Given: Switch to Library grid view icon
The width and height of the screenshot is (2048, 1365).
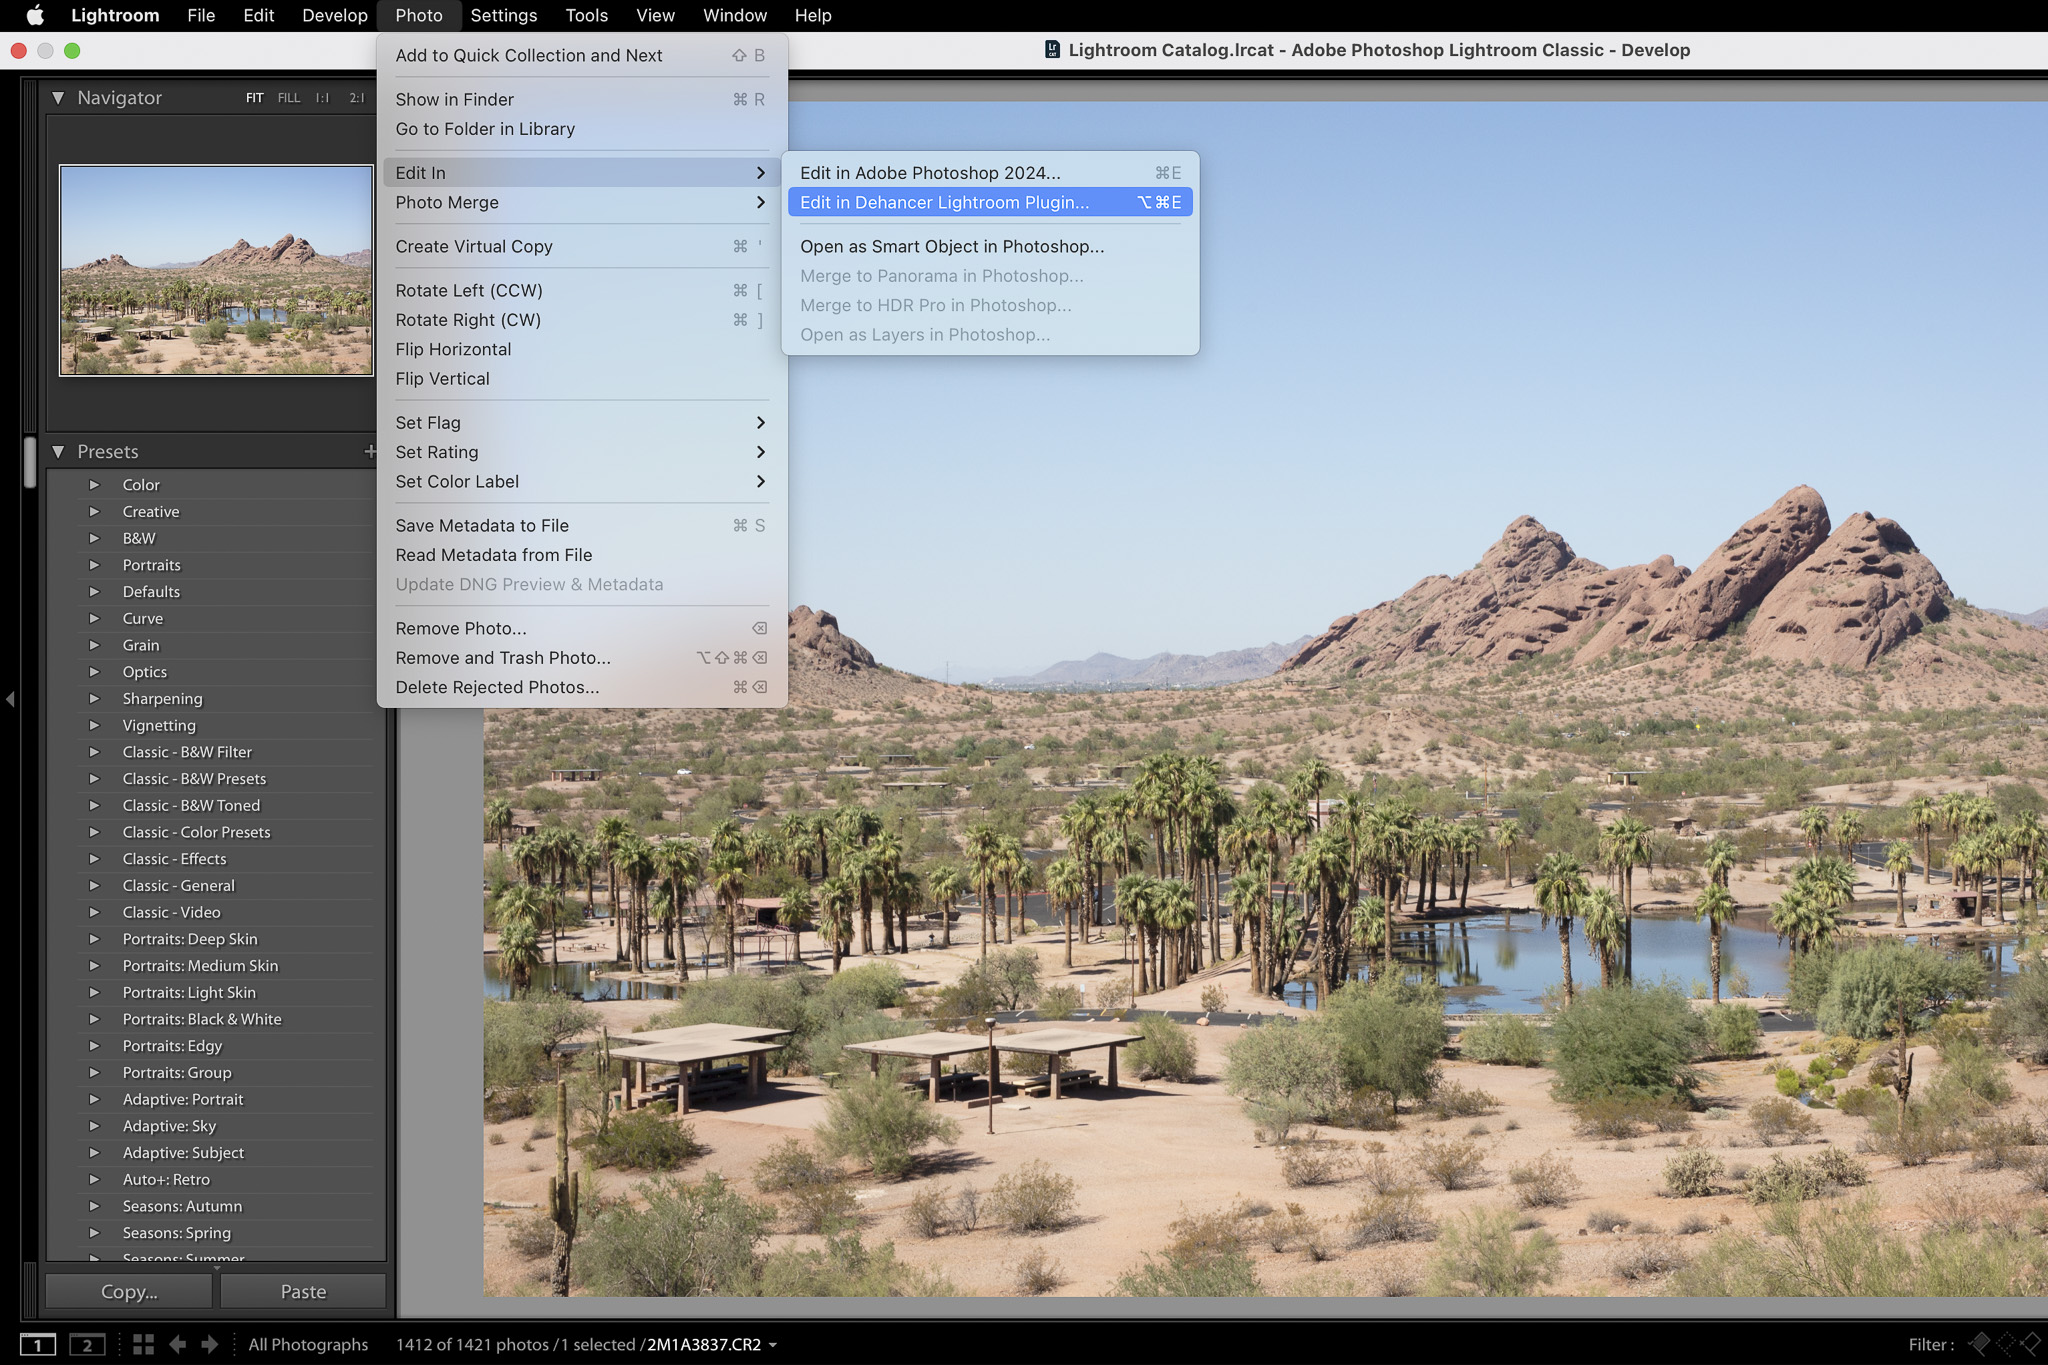Looking at the screenshot, I should point(143,1345).
